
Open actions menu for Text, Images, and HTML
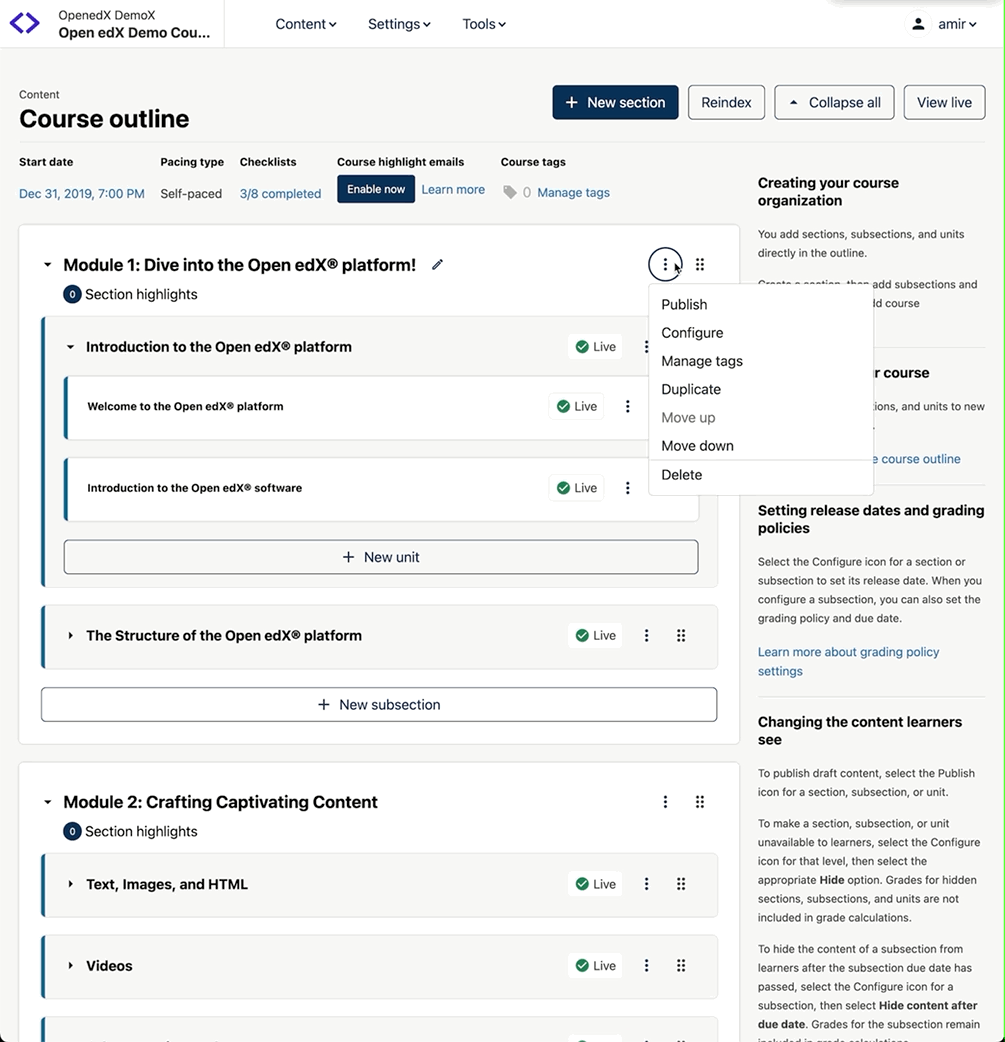pyautogui.click(x=647, y=884)
